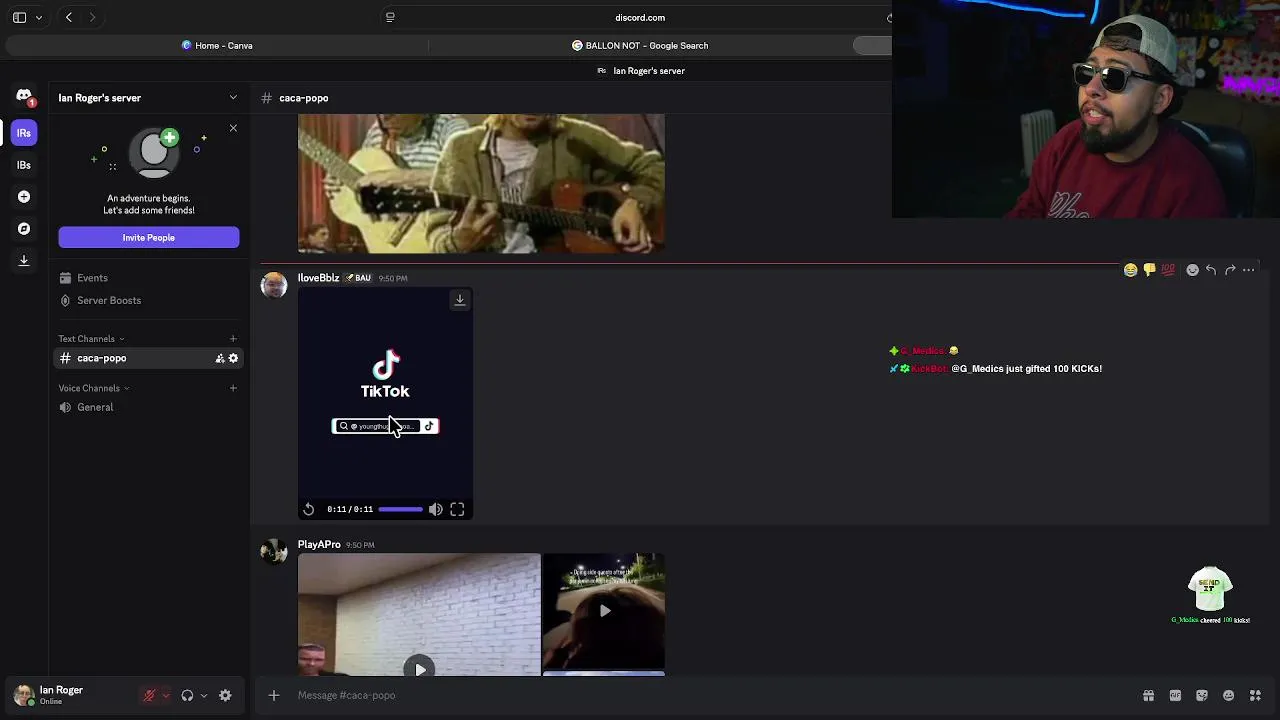Toggle browser sidebar button
This screenshot has height=720, width=1280.
coord(20,17)
